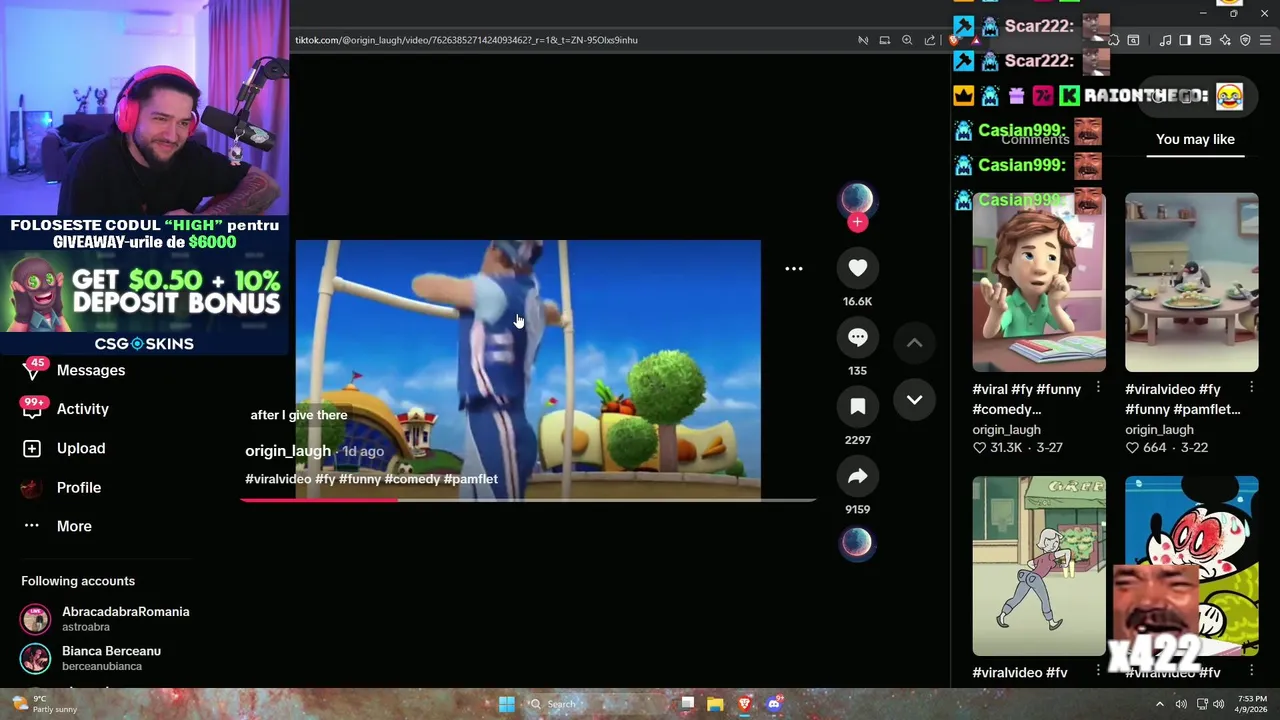
Task: Open Messages in the TikTok sidebar
Action: click(90, 370)
